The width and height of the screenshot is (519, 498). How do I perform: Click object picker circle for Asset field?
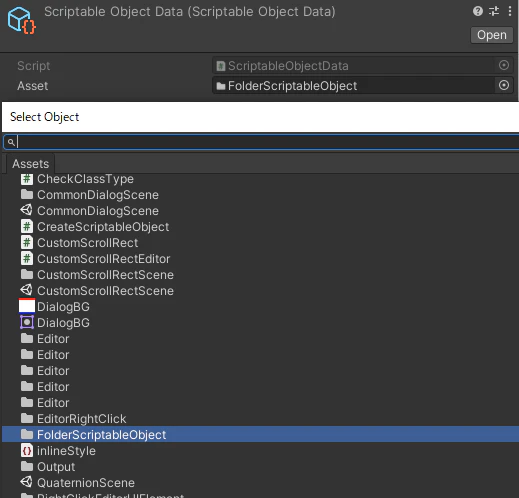pyautogui.click(x=504, y=85)
